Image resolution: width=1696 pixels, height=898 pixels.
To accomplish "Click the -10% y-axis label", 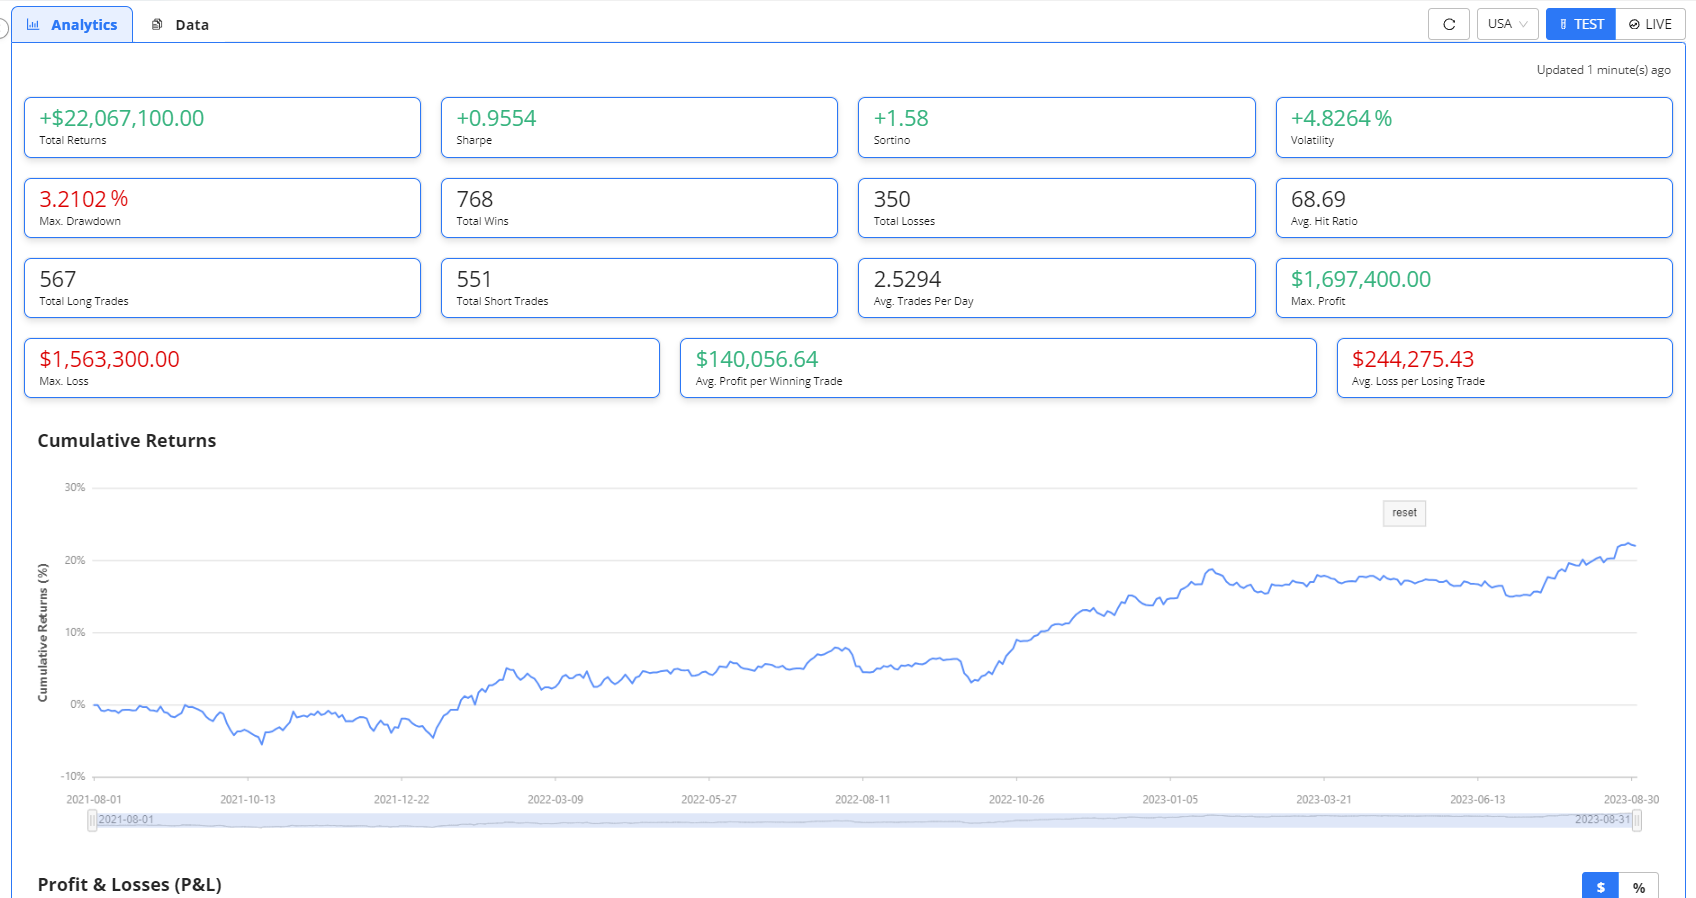I will click(x=73, y=777).
